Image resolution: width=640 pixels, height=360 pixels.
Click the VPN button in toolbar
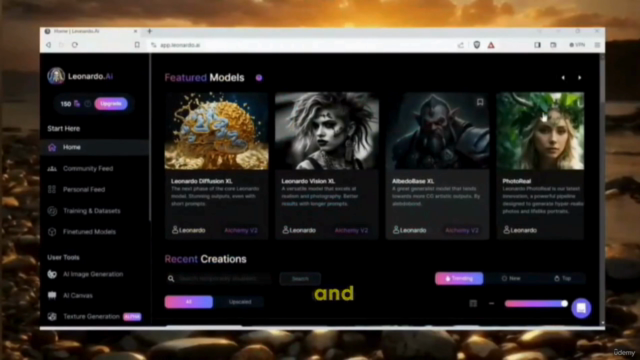[577, 45]
